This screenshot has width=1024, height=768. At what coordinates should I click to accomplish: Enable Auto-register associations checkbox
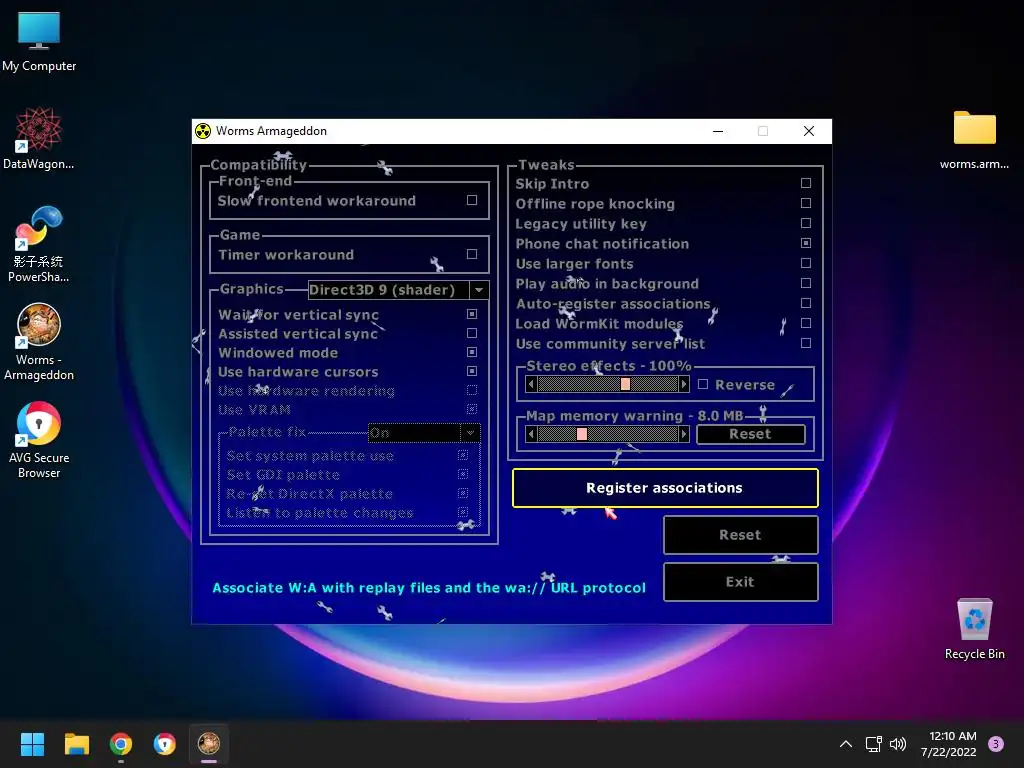click(806, 303)
